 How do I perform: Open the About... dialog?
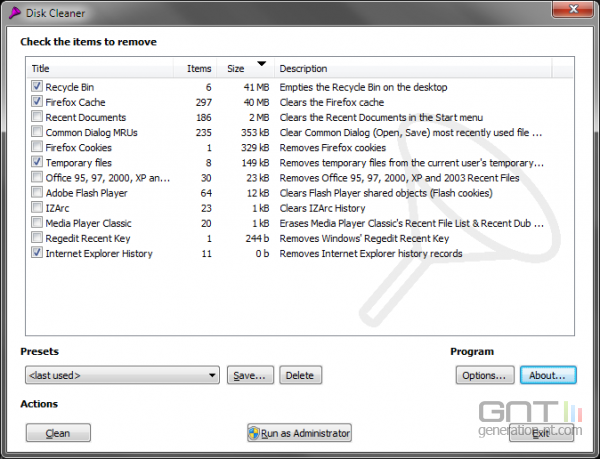(548, 375)
